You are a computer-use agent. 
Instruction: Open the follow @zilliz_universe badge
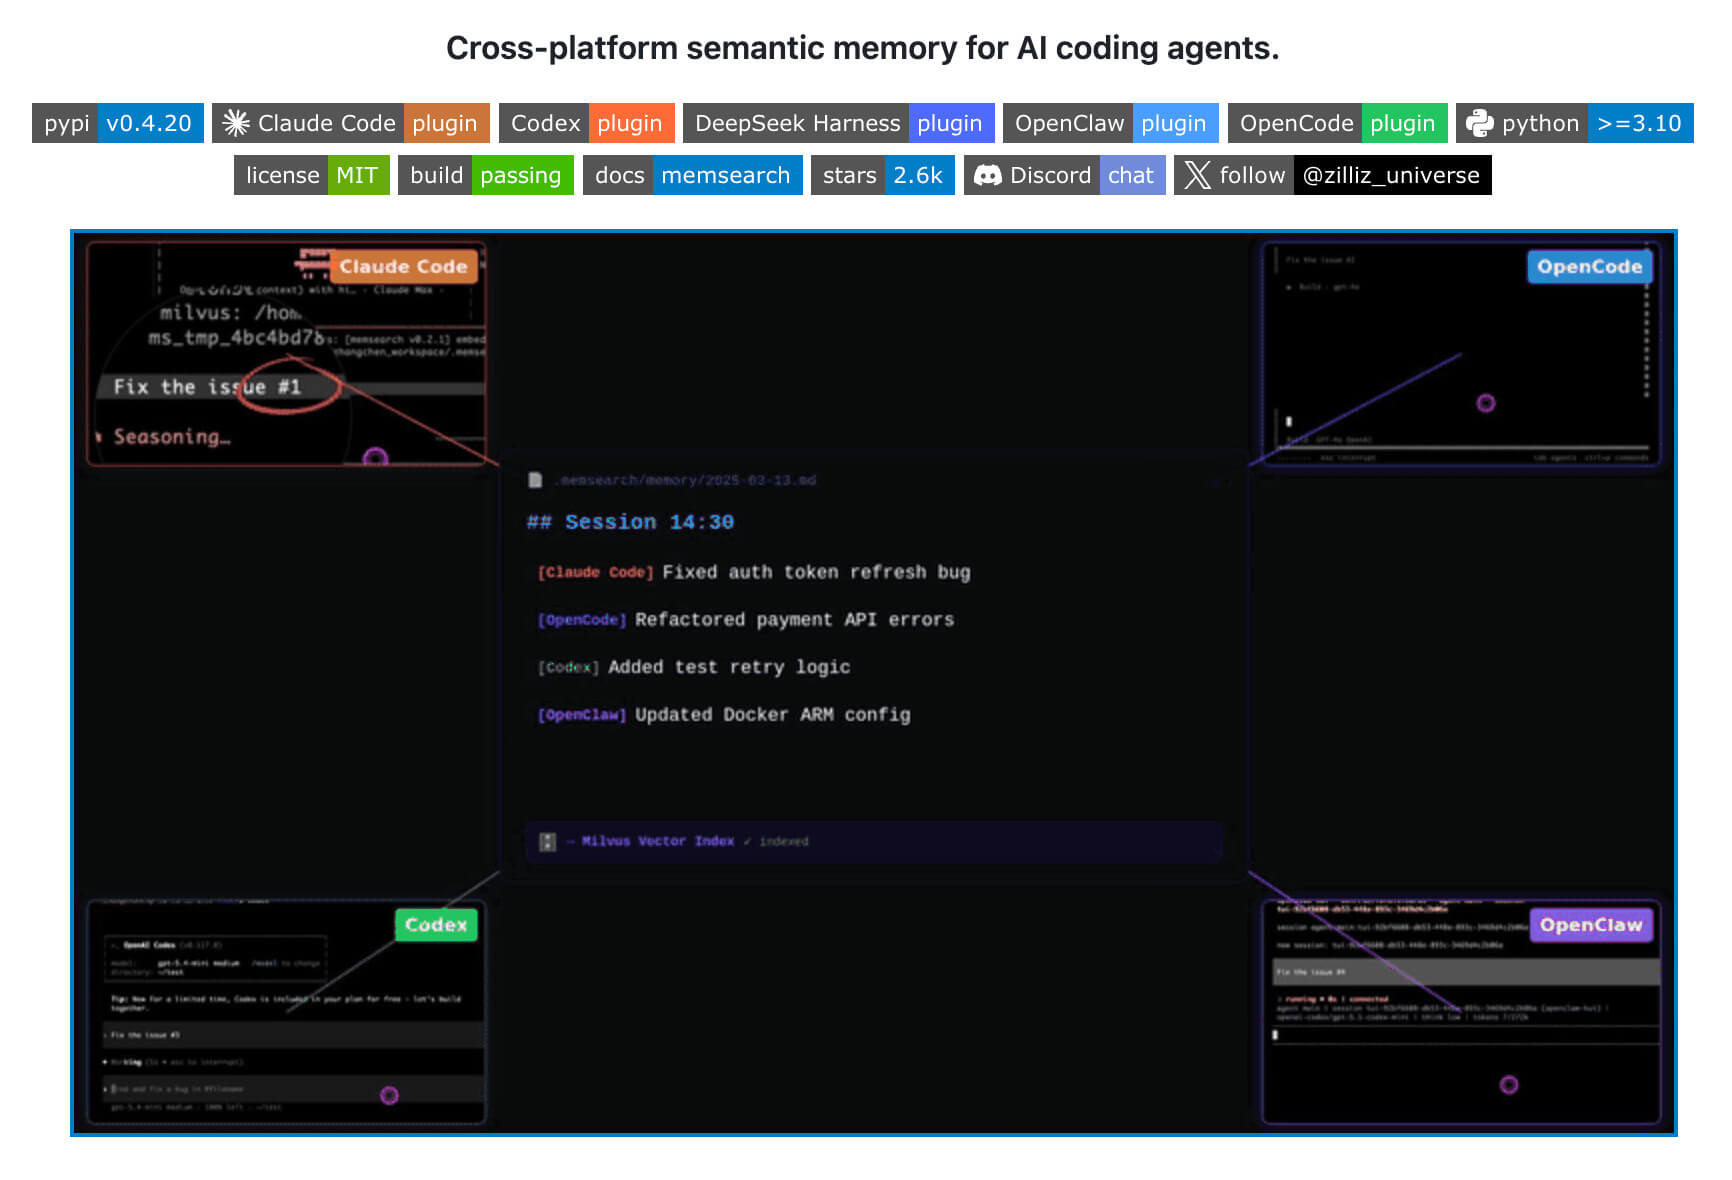[1333, 175]
